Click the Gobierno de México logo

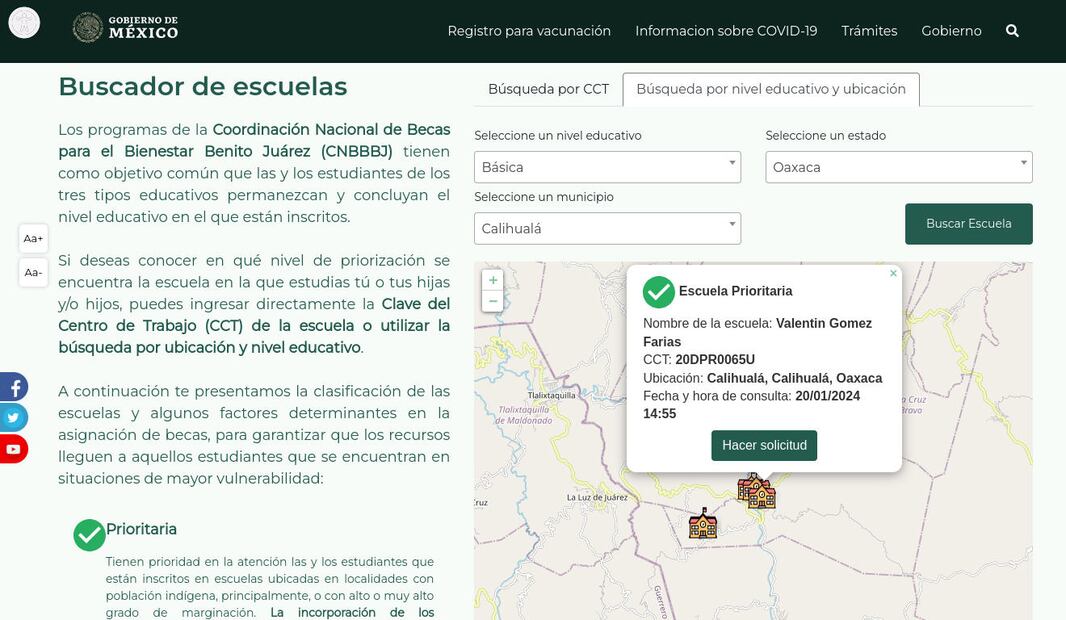(126, 27)
